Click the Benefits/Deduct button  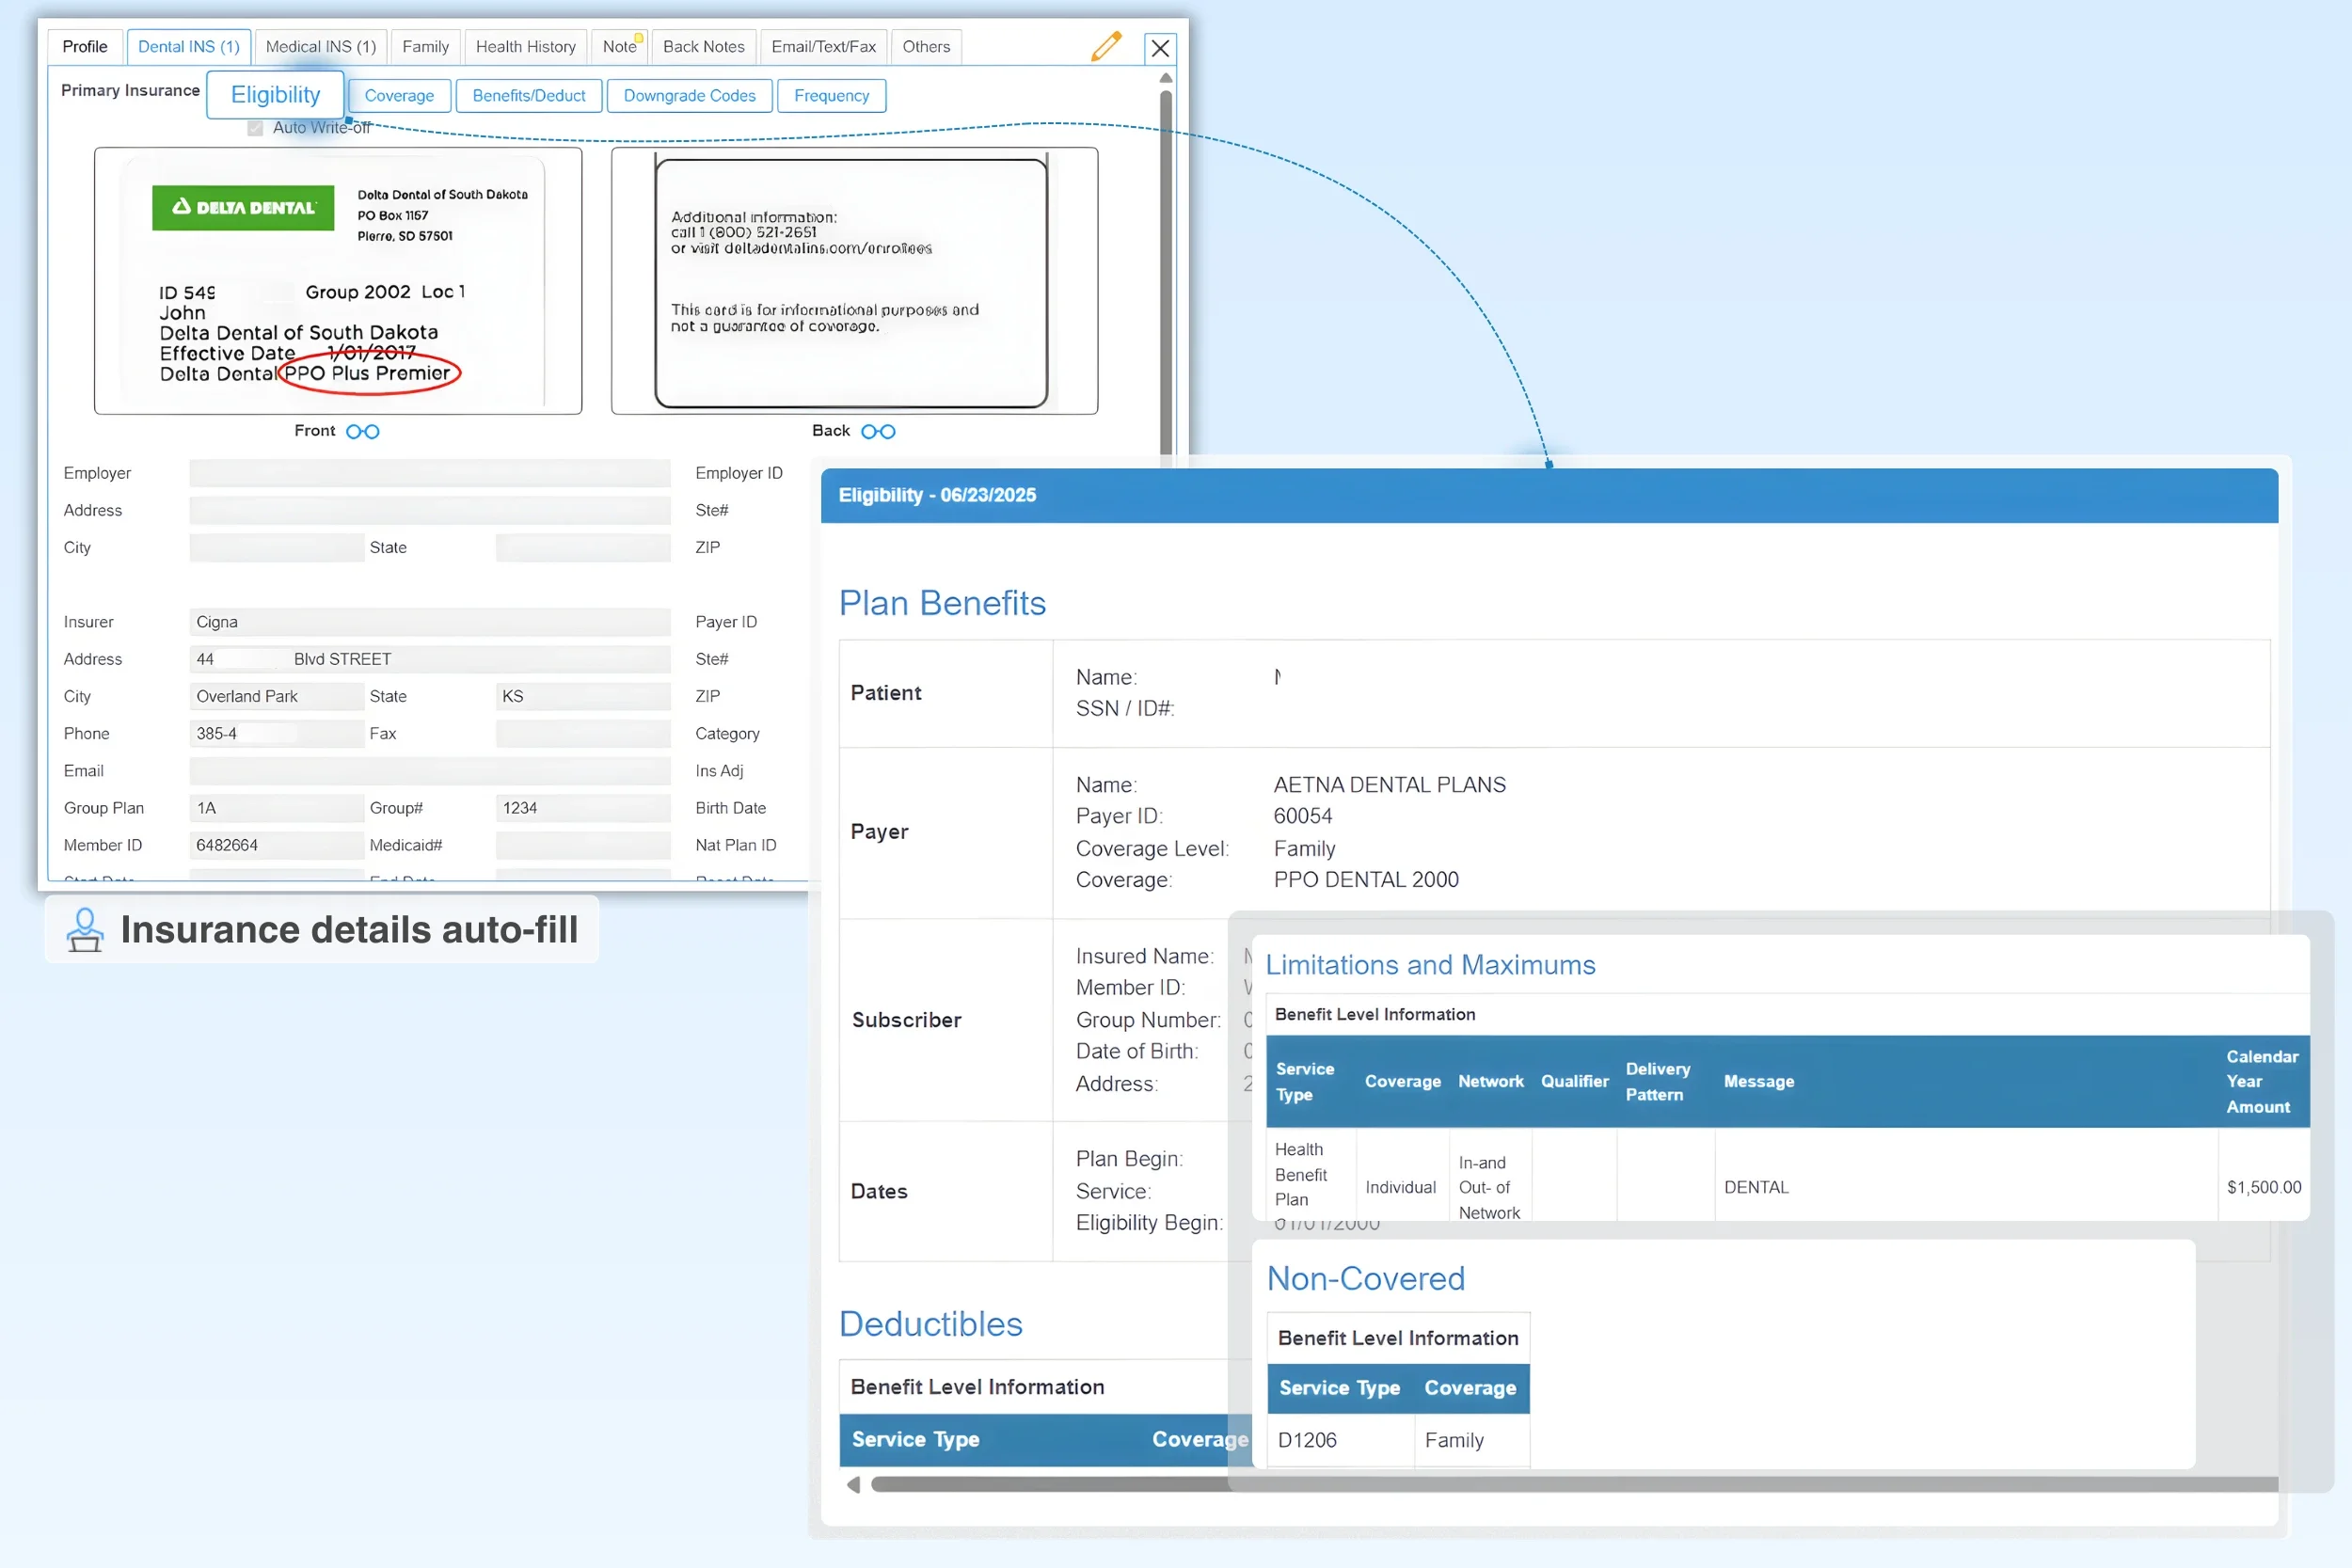tap(528, 96)
